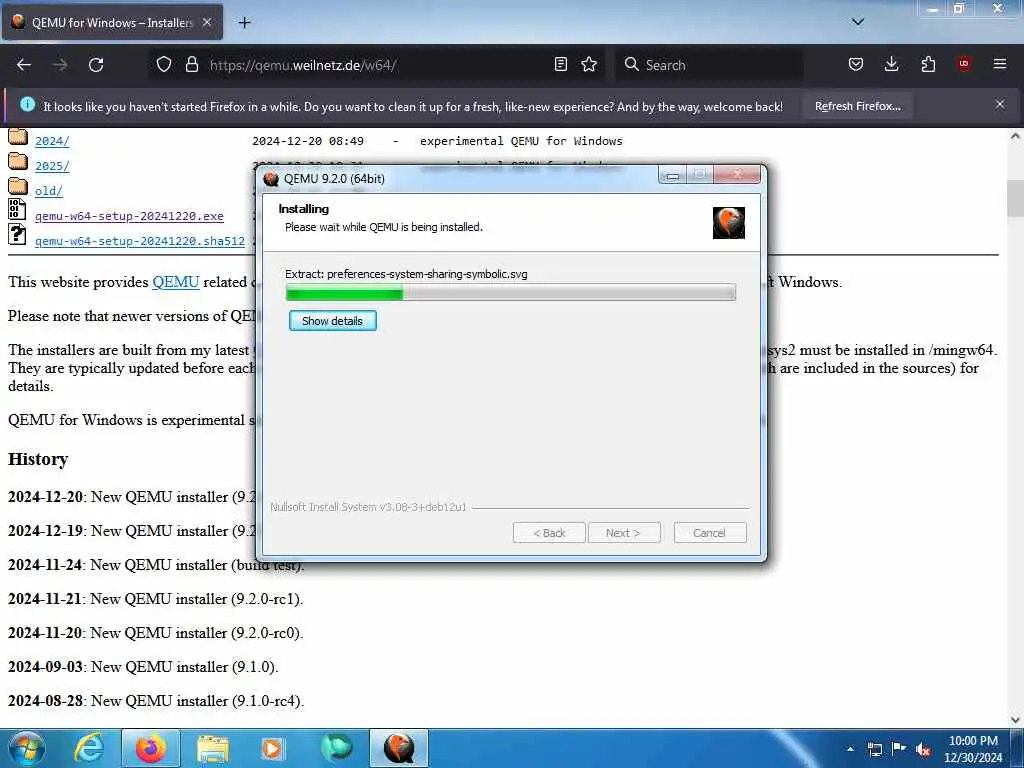Click Show details in the installer
The height and width of the screenshot is (768, 1024).
332,321
